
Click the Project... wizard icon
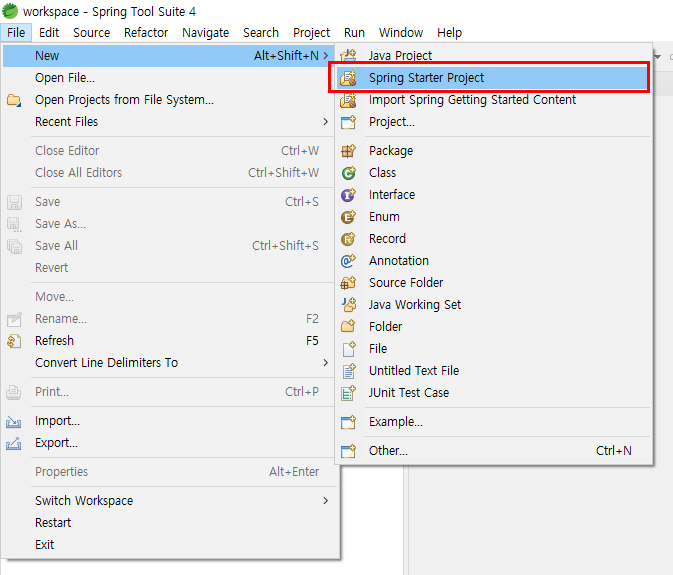(x=348, y=122)
